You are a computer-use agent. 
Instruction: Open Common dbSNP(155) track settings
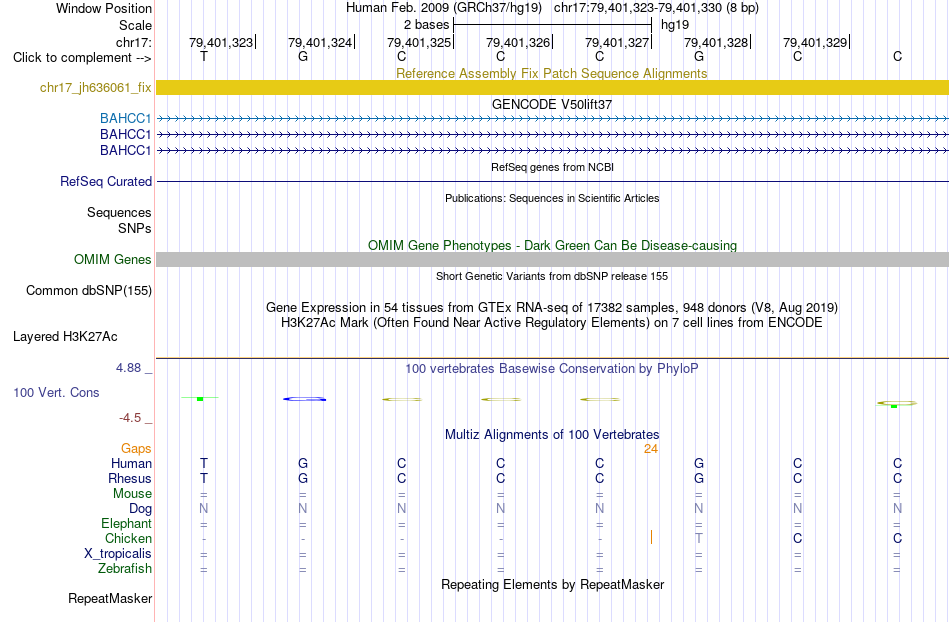89,290
